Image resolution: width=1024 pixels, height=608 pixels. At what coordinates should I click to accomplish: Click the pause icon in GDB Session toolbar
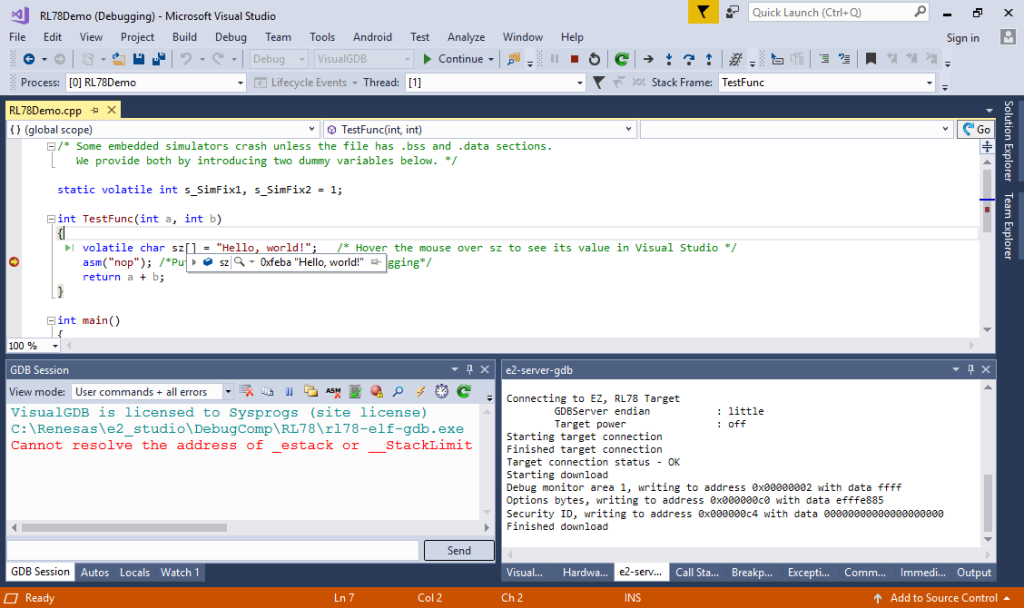[289, 391]
